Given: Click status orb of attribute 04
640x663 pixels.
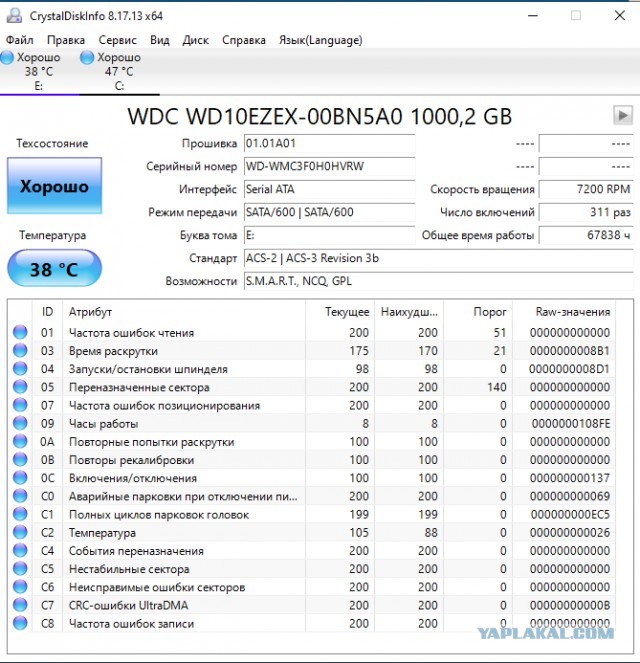Looking at the screenshot, I should 20,369.
